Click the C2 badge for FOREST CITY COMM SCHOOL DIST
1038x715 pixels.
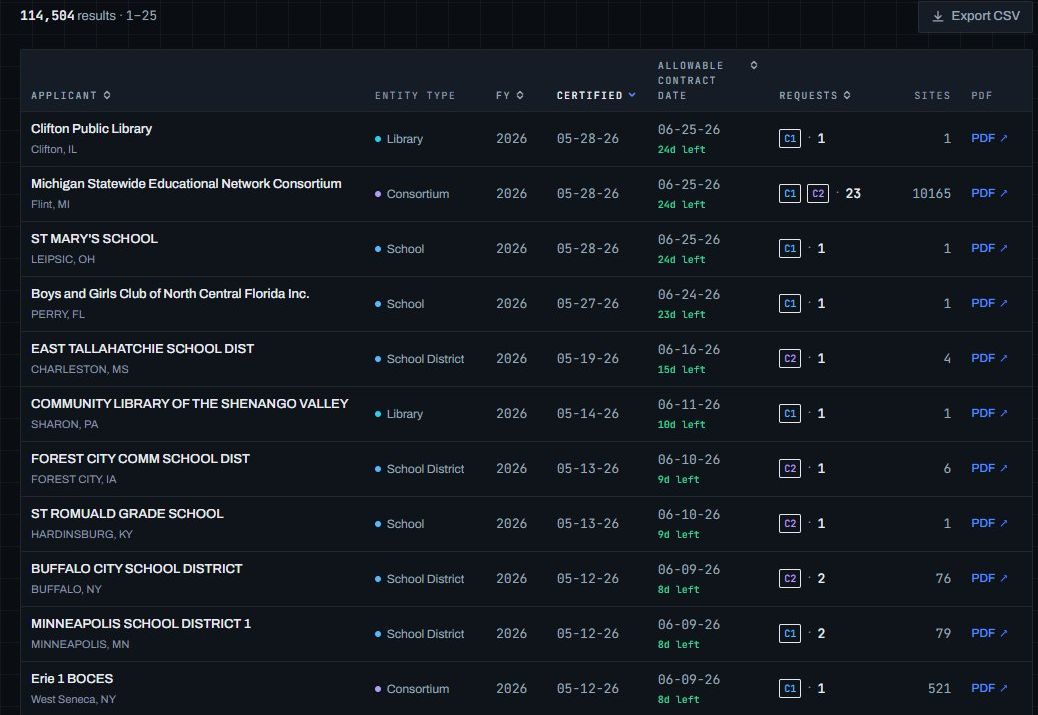790,468
